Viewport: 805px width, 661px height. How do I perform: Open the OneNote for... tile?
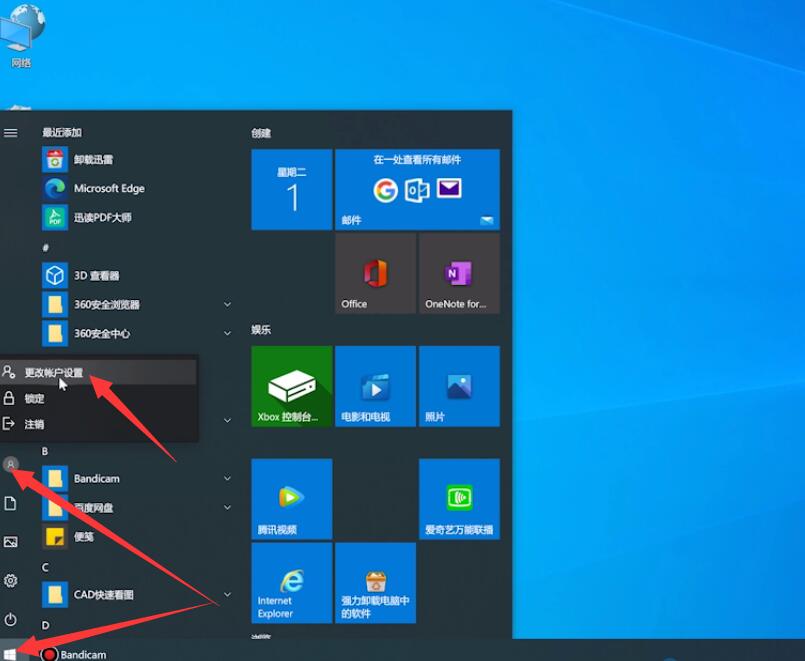tap(459, 273)
